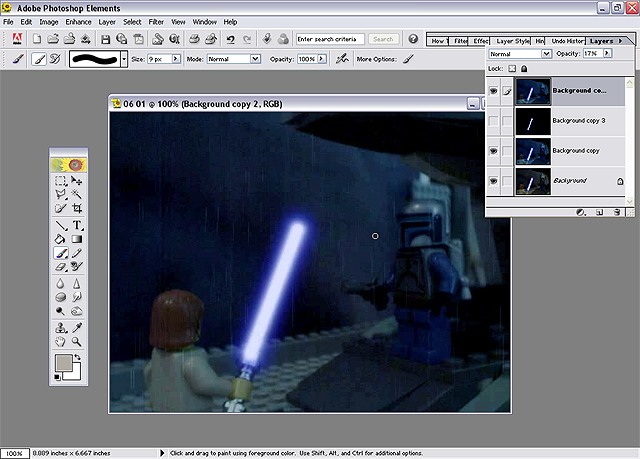
Task: Click the Print icon in shortcuts bar
Action: pyautogui.click(x=194, y=39)
